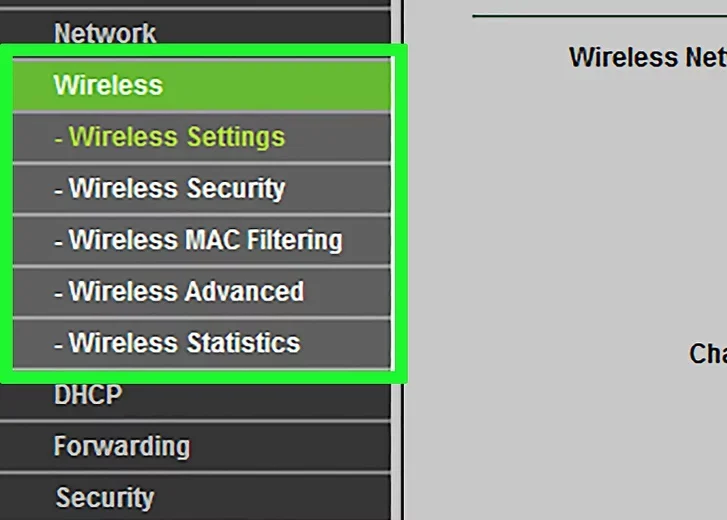
Task: Expand the Forwarding section submenu
Action: coord(195,447)
